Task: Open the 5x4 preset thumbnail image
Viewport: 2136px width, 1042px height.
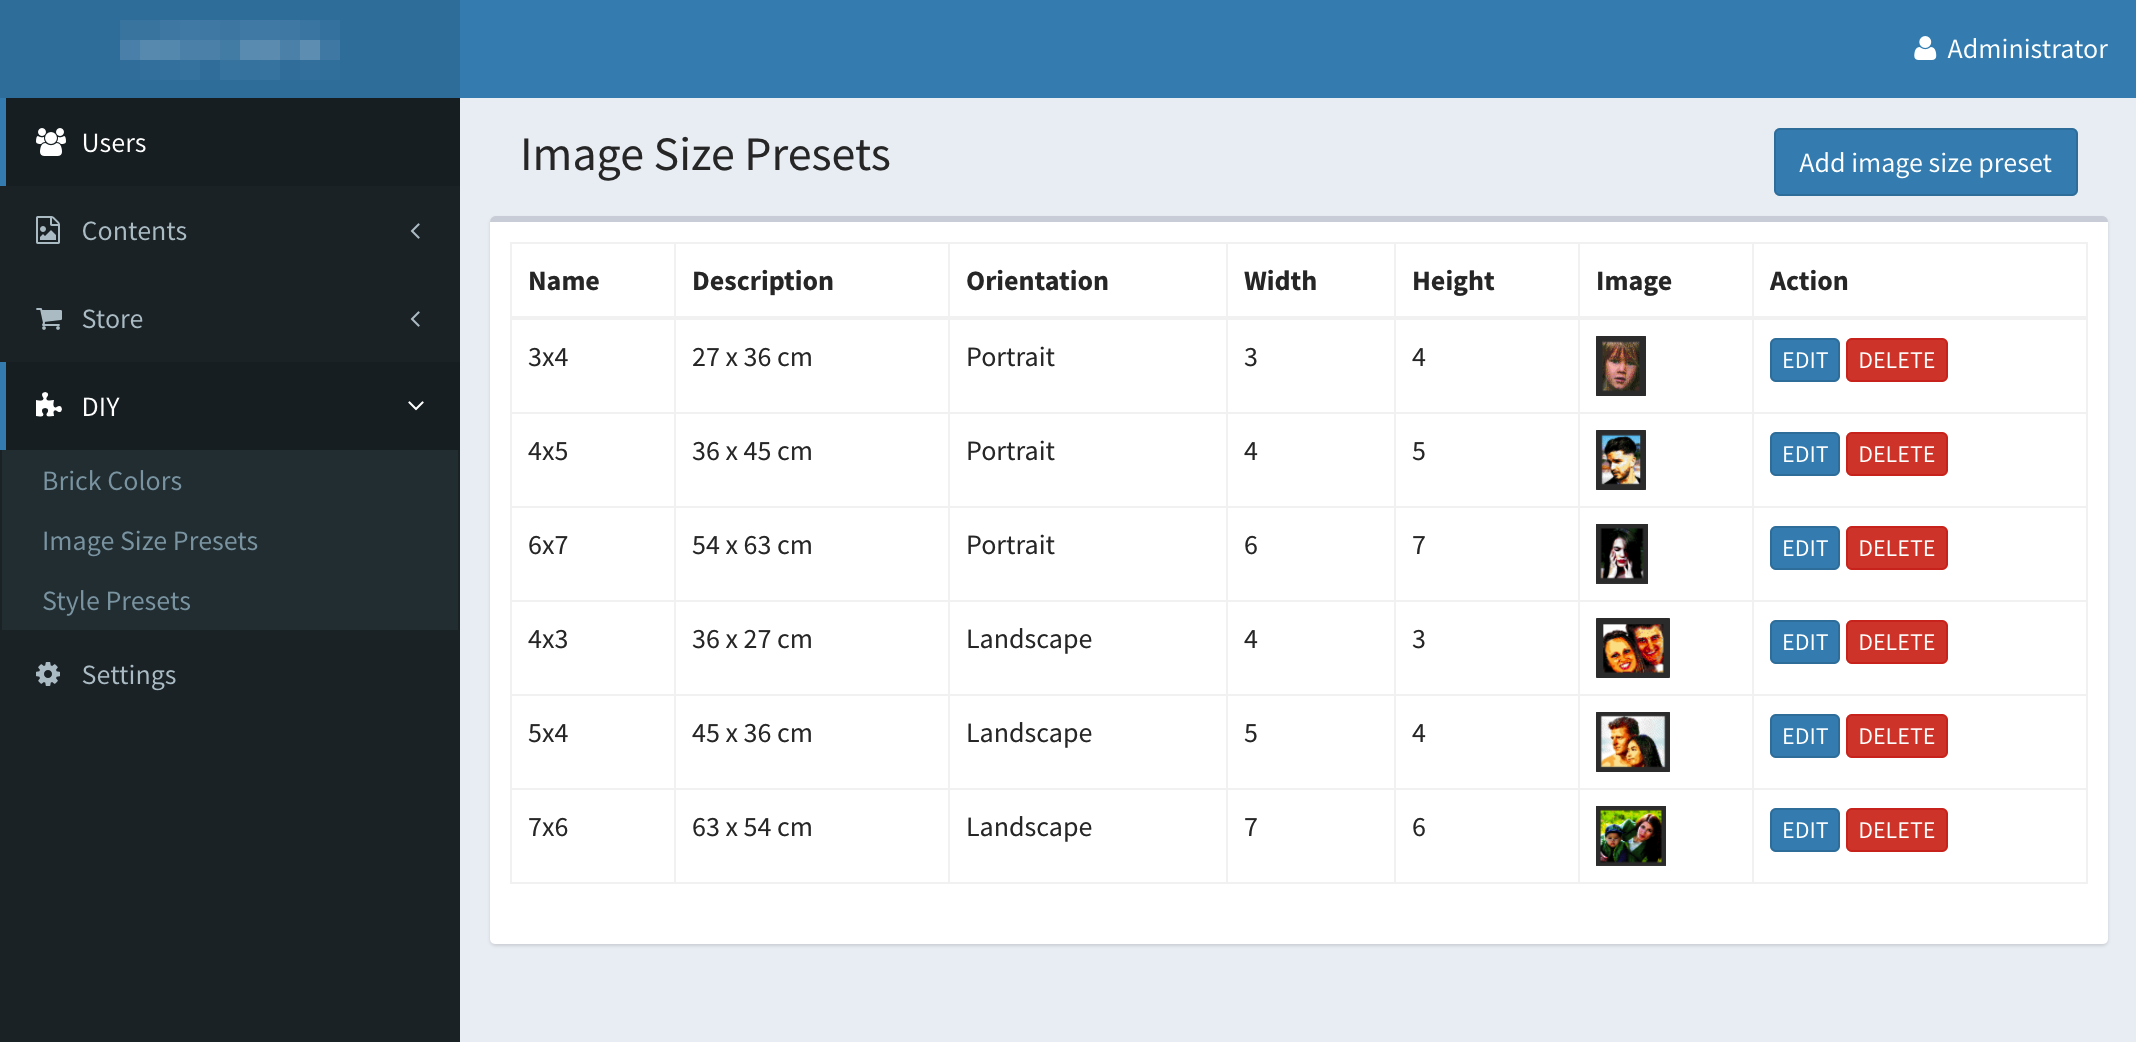Action: click(1632, 742)
